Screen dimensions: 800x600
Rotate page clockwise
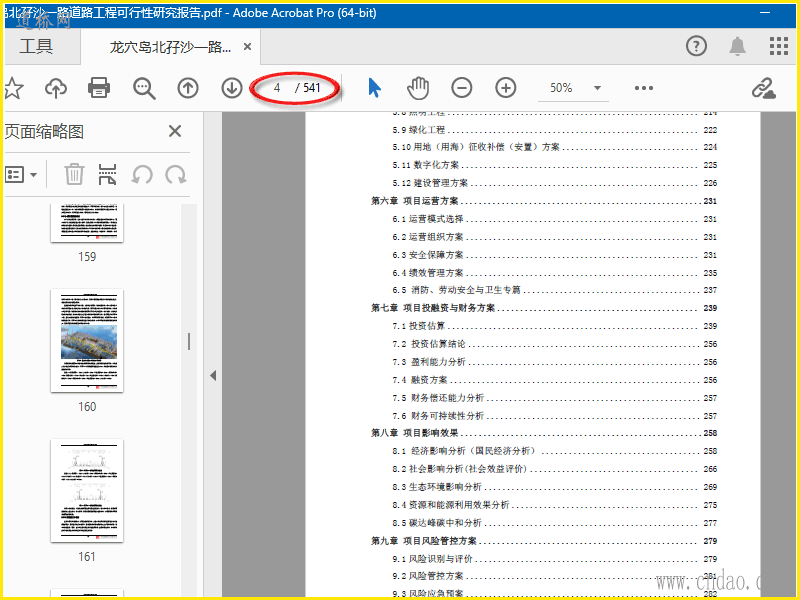176,174
